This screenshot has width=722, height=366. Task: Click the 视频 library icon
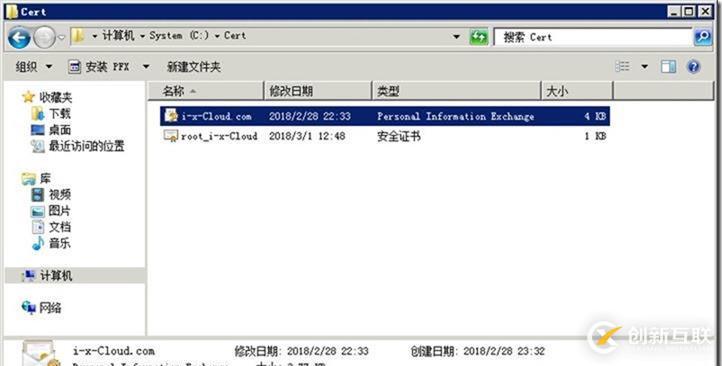click(38, 194)
